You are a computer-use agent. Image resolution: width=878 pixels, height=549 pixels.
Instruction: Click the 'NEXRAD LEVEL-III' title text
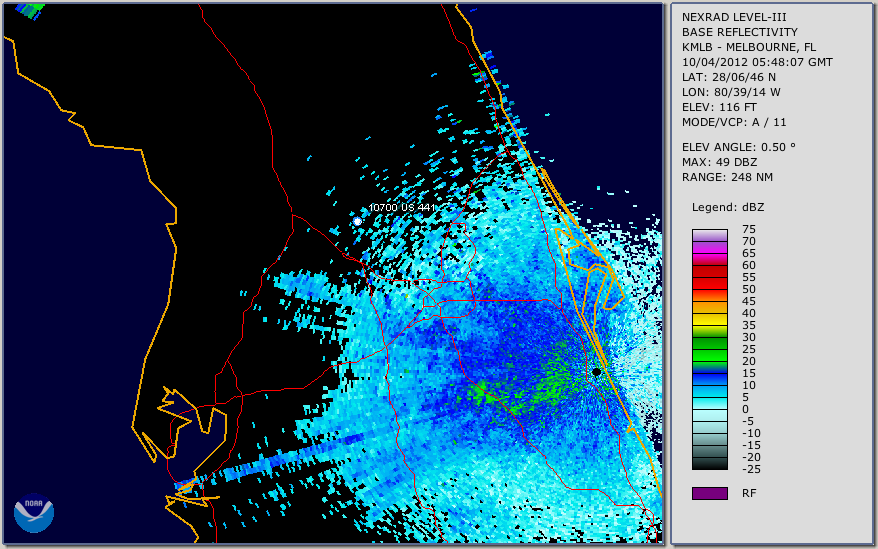[x=734, y=17]
